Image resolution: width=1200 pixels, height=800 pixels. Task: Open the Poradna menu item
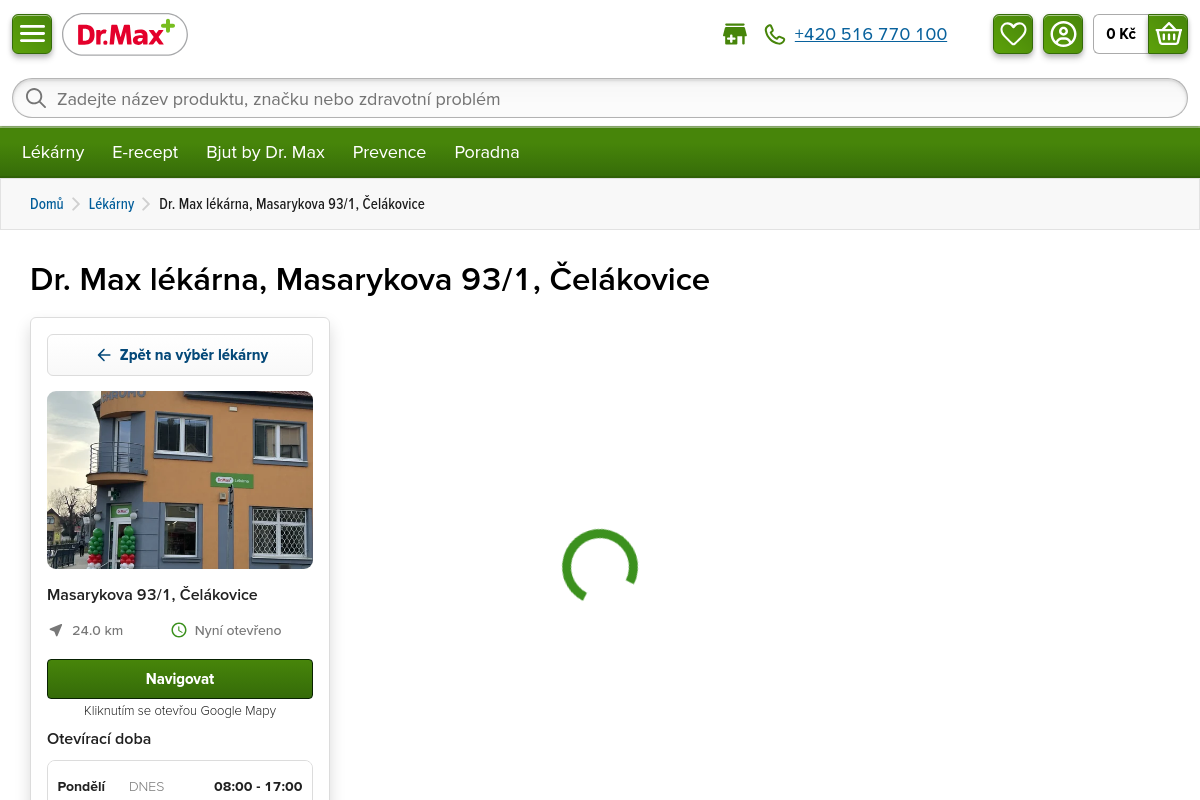[487, 152]
